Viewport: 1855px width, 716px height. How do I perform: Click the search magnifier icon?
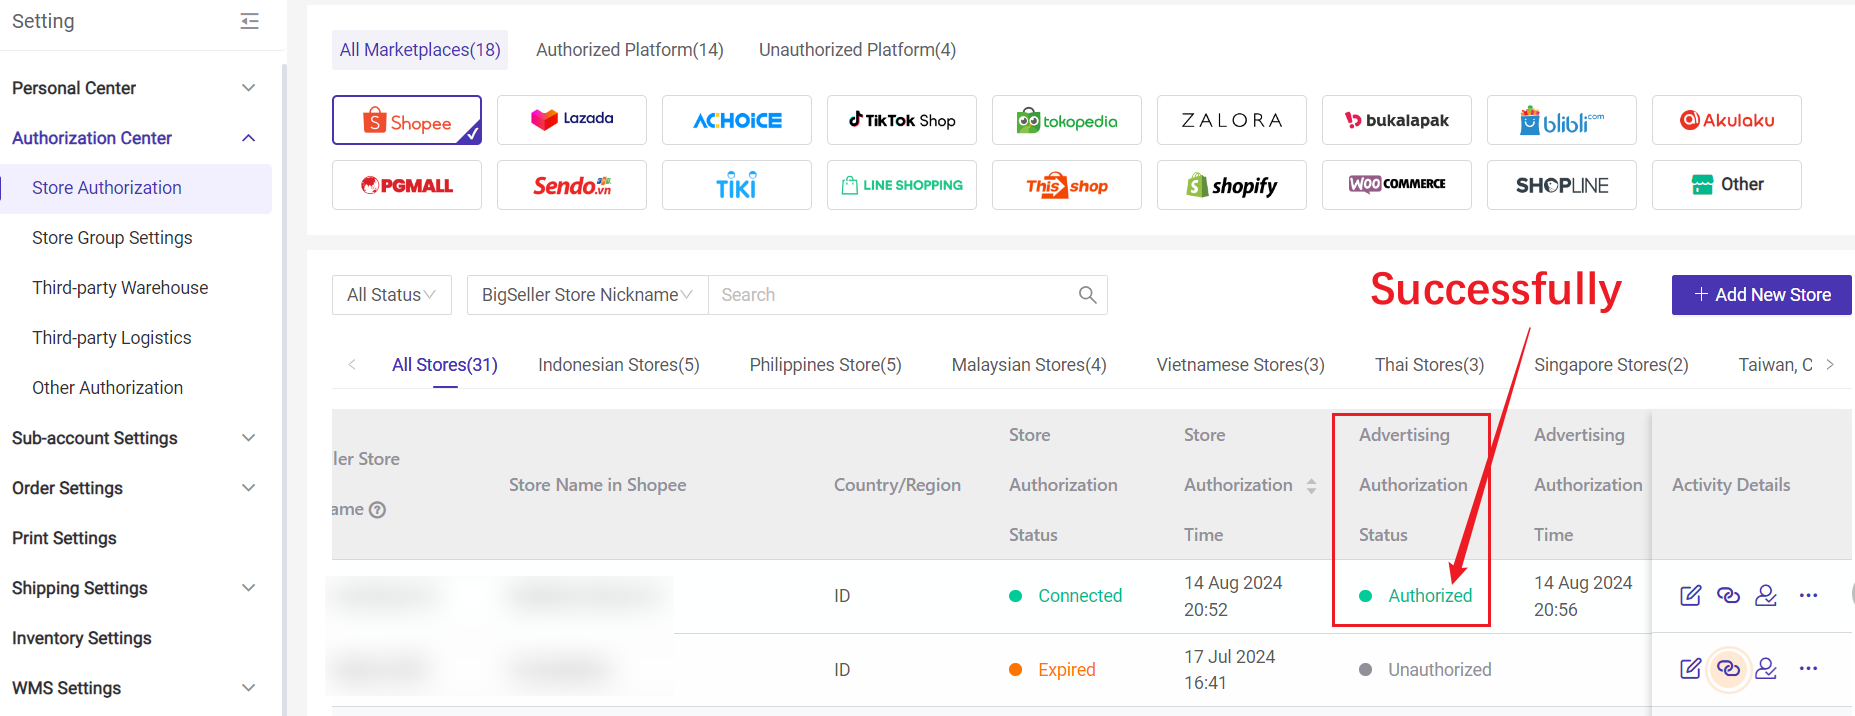[1087, 295]
